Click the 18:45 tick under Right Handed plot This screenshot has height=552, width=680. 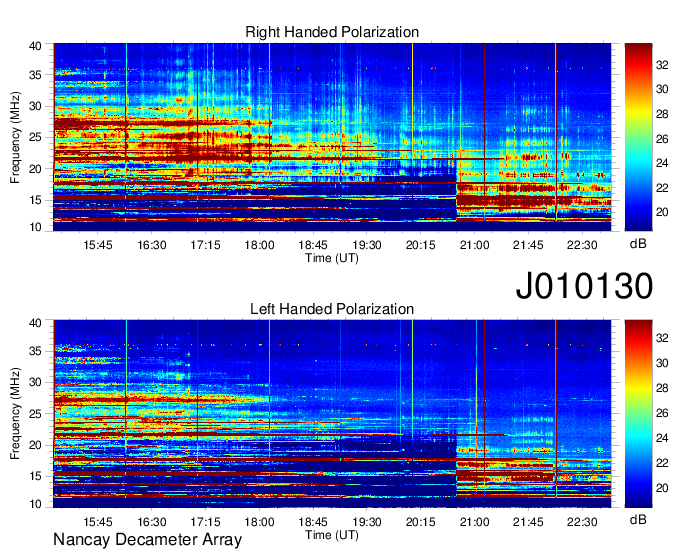(x=313, y=245)
